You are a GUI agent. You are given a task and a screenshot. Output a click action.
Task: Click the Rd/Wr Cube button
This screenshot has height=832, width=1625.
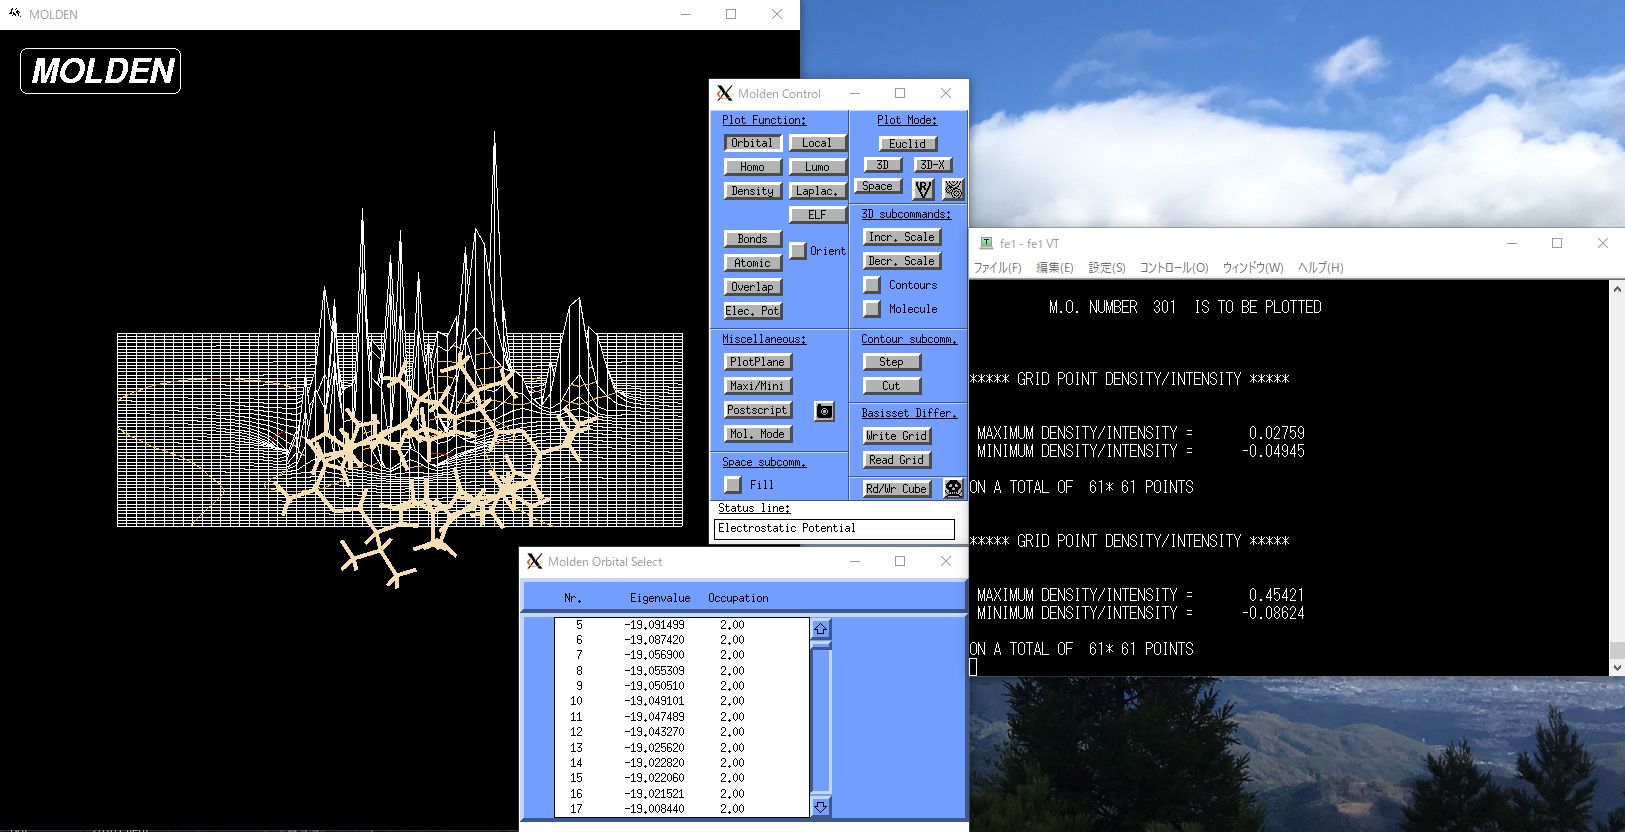tap(896, 489)
